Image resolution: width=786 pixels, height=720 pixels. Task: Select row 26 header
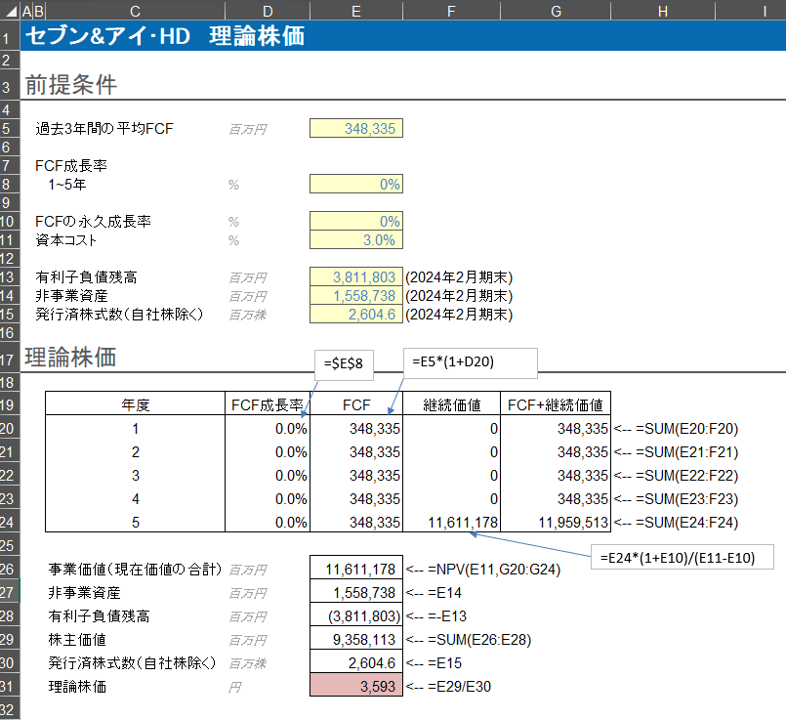coord(10,569)
